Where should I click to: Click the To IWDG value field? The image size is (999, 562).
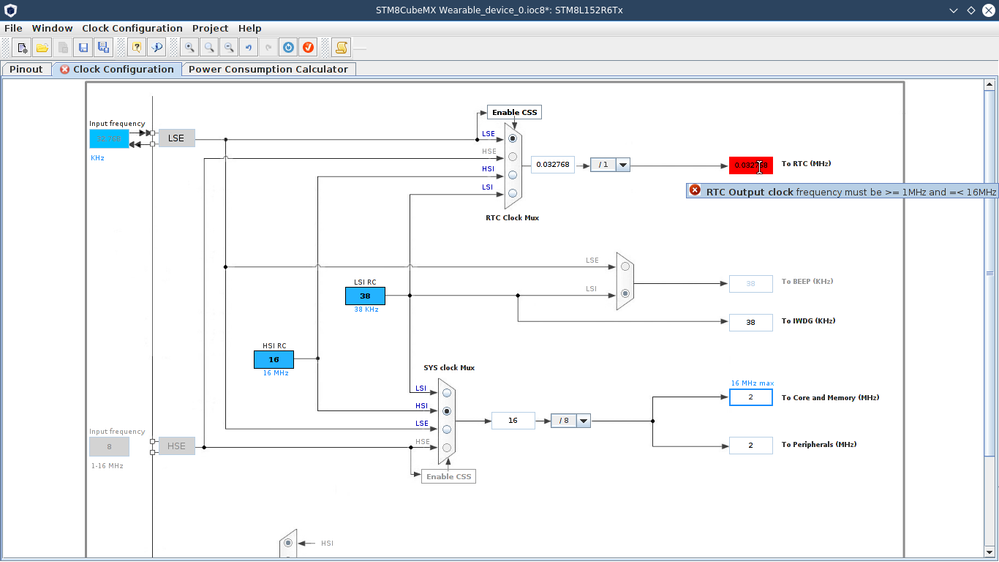751,322
